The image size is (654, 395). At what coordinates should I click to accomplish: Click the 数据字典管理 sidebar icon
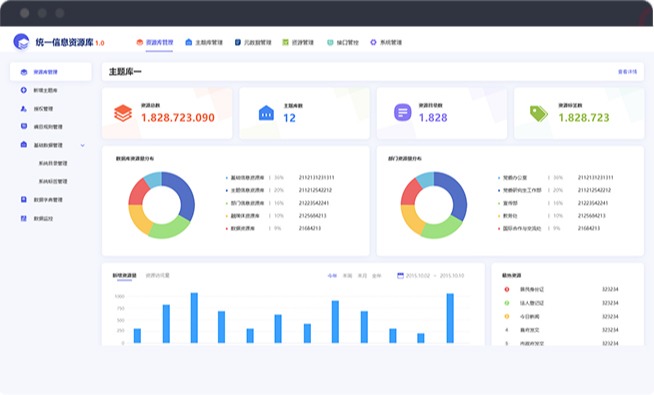tap(24, 199)
